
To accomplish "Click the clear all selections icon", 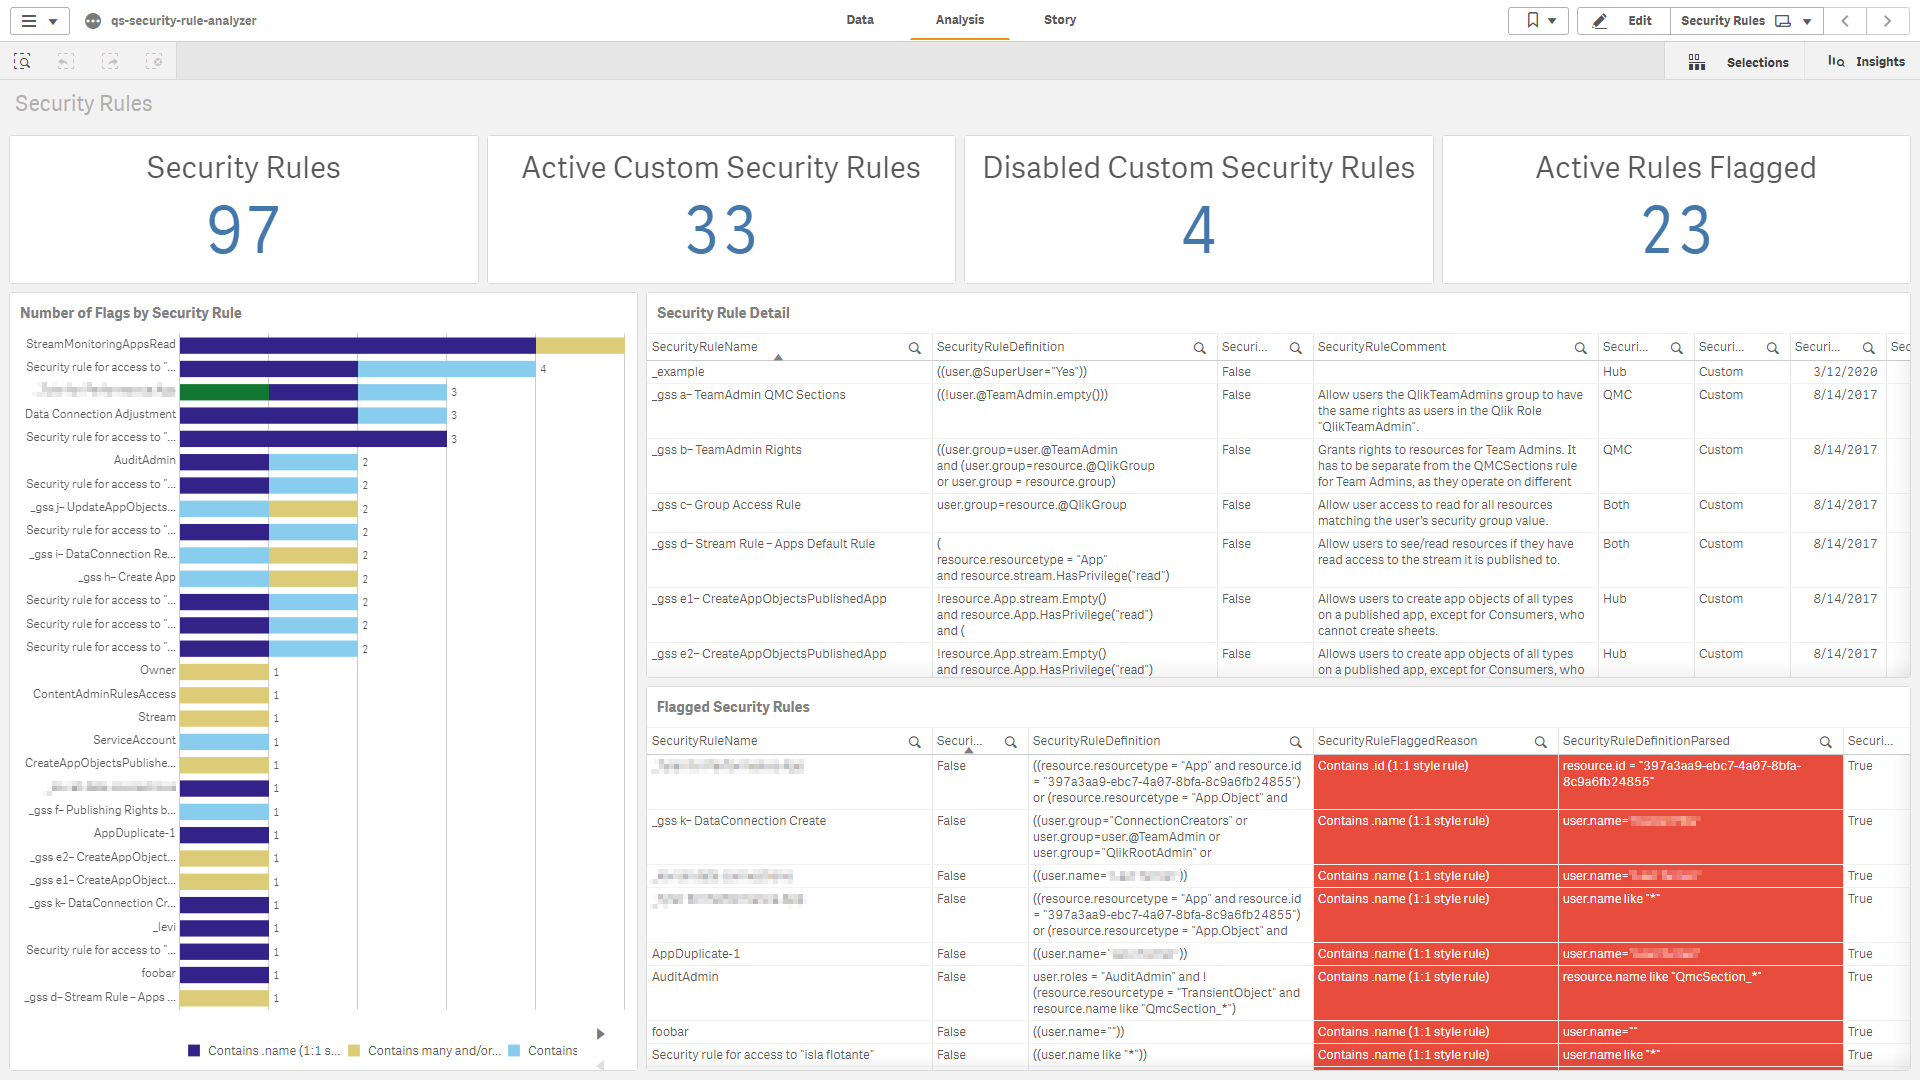I will [x=154, y=62].
